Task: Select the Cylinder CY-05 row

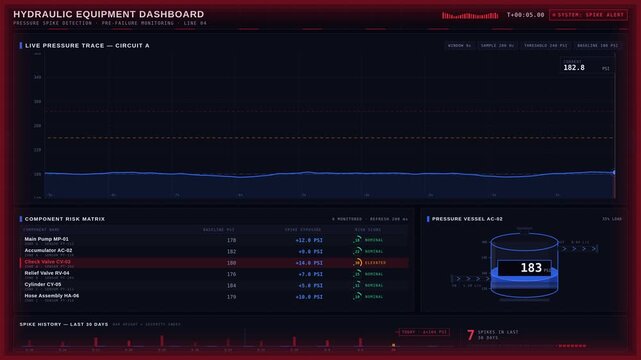Action: (214, 286)
